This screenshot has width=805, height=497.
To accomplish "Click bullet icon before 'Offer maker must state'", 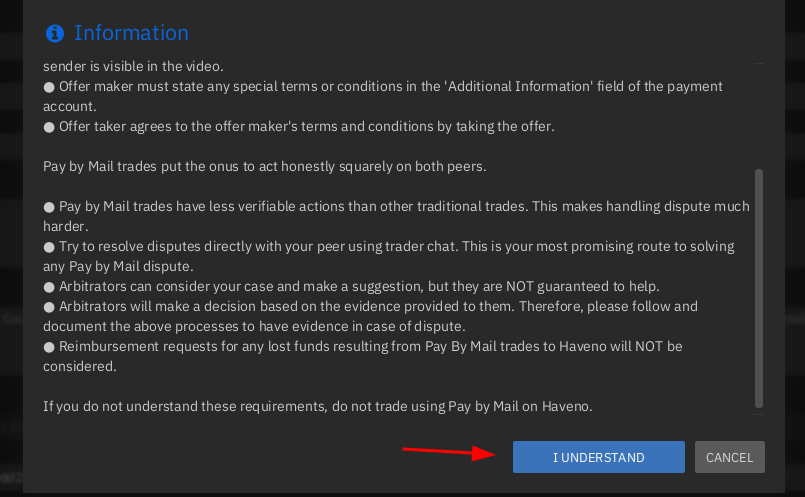I will (49, 87).
